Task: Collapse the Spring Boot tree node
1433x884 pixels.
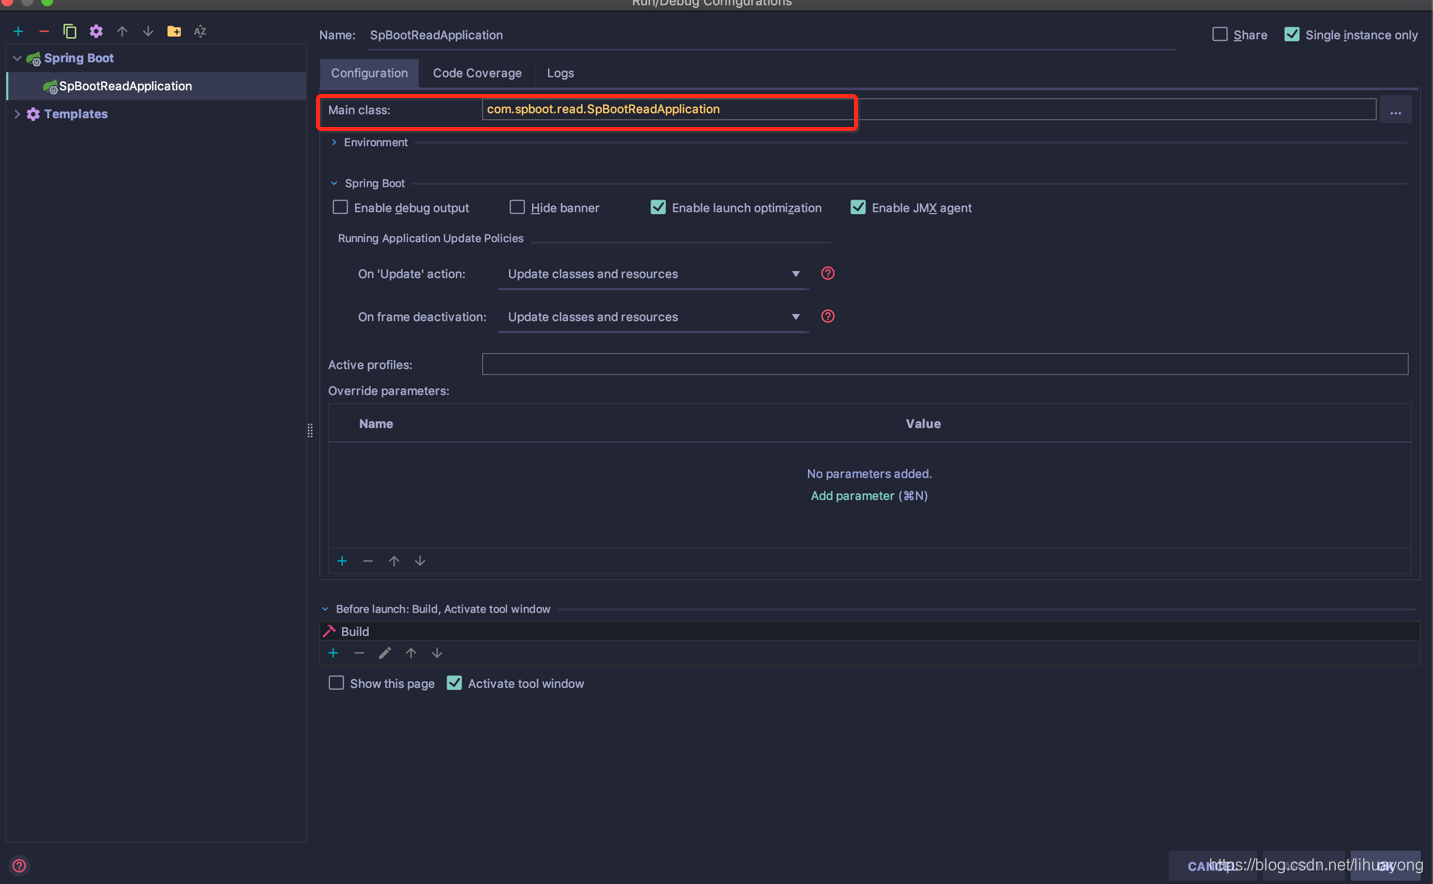Action: click(17, 58)
